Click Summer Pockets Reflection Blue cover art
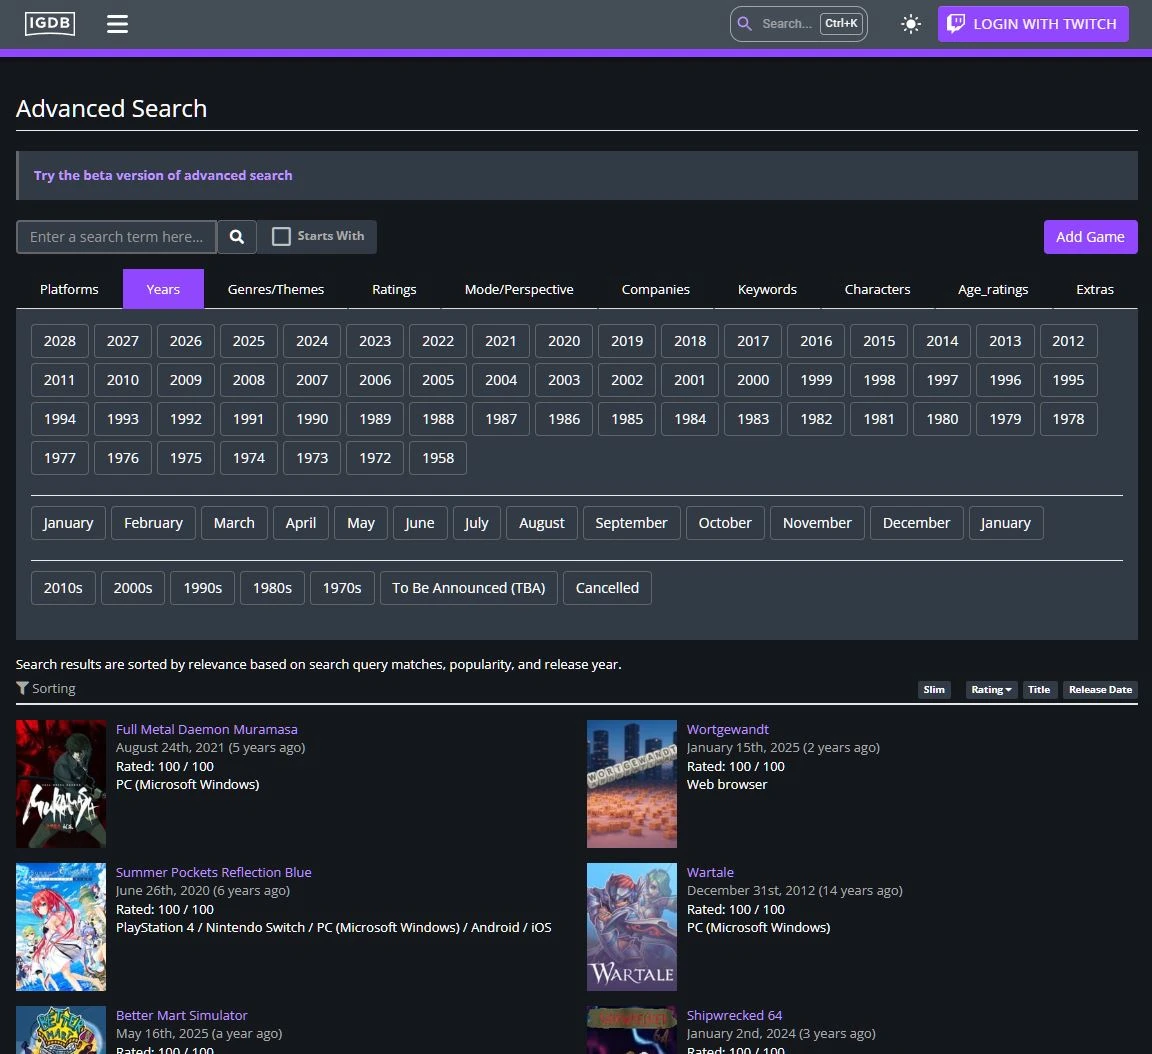1152x1054 pixels. tap(61, 926)
